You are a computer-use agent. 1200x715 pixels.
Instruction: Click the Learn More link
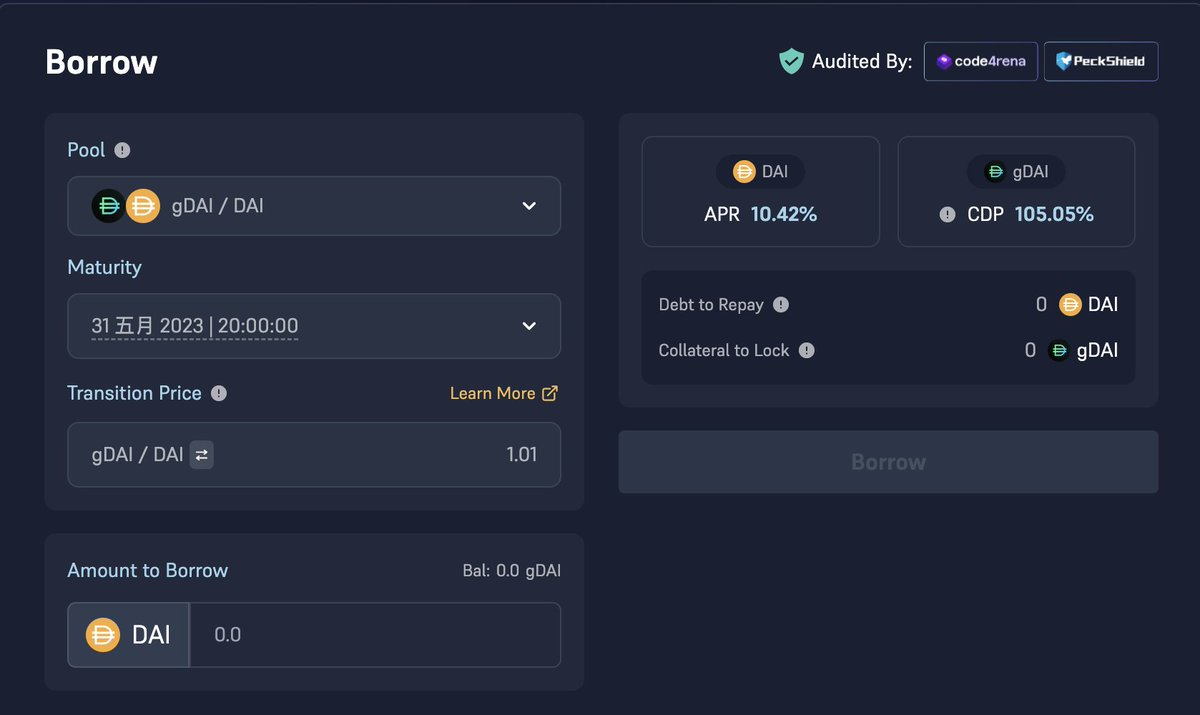492,393
